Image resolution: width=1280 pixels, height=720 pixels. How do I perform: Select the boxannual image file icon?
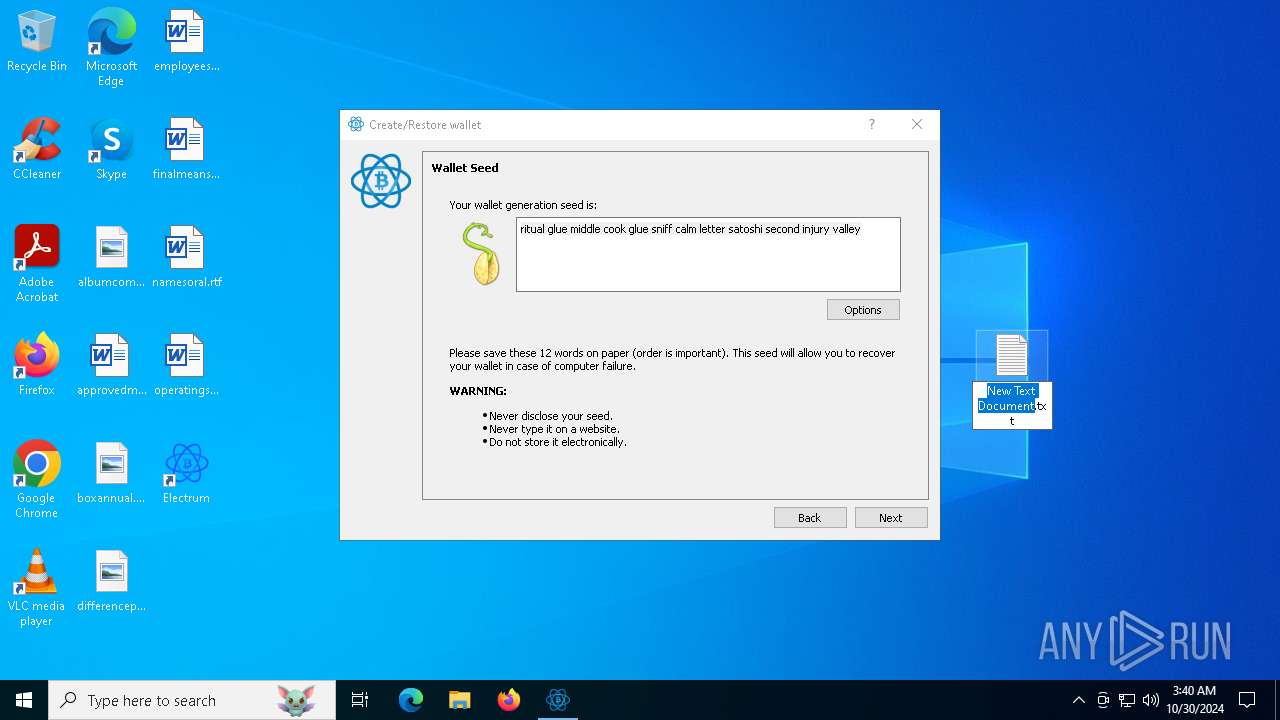click(x=111, y=474)
